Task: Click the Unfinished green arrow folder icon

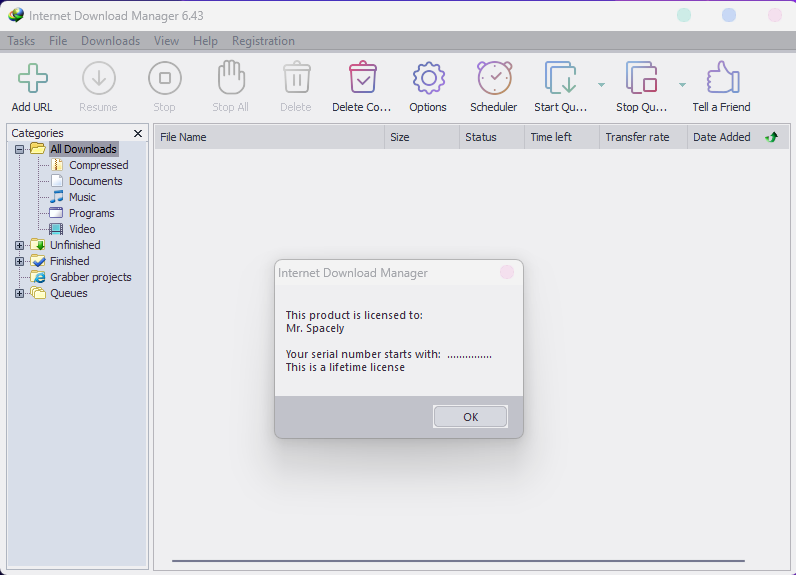Action: [38, 245]
